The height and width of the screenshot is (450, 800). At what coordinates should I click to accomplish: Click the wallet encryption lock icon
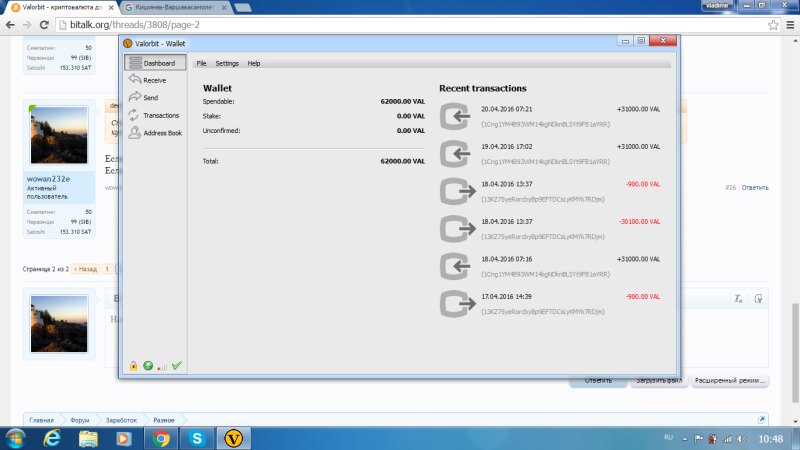pyautogui.click(x=133, y=366)
